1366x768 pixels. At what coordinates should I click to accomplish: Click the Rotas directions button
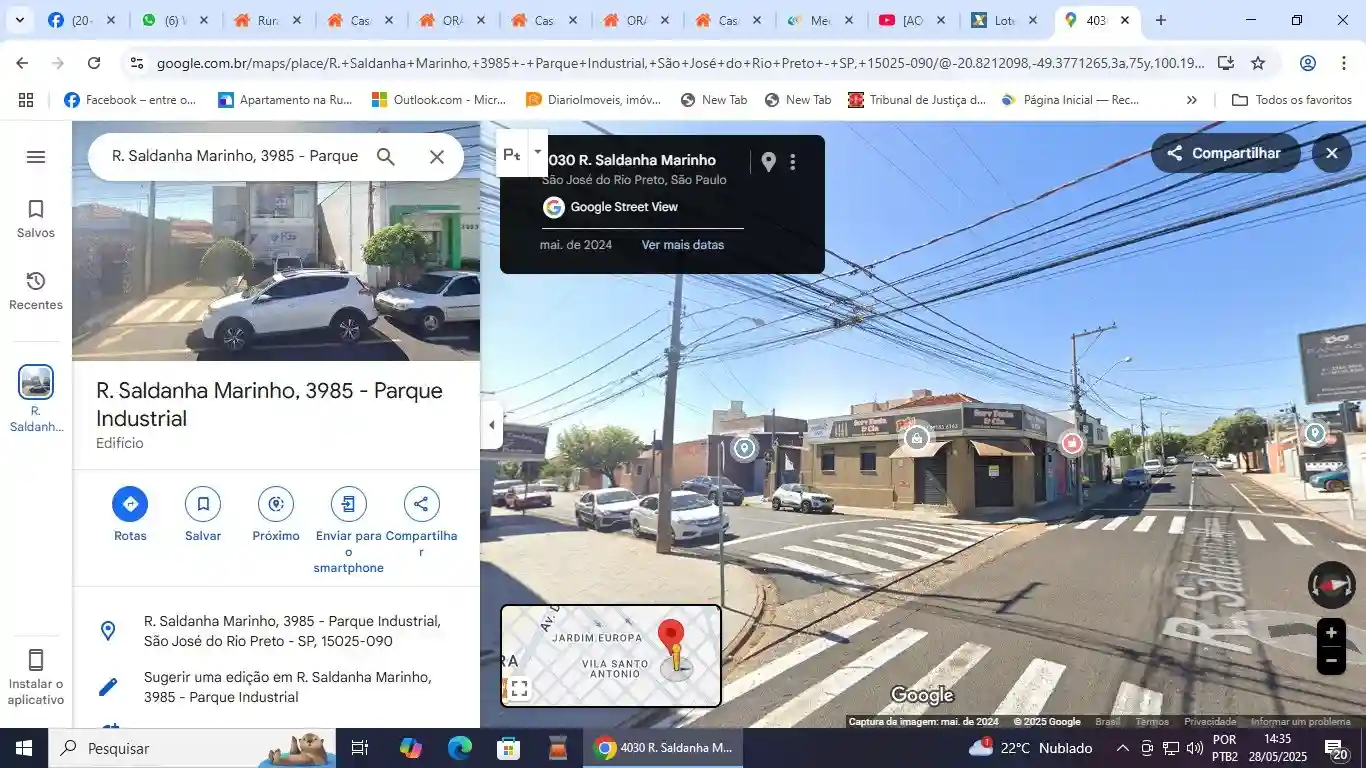(130, 515)
